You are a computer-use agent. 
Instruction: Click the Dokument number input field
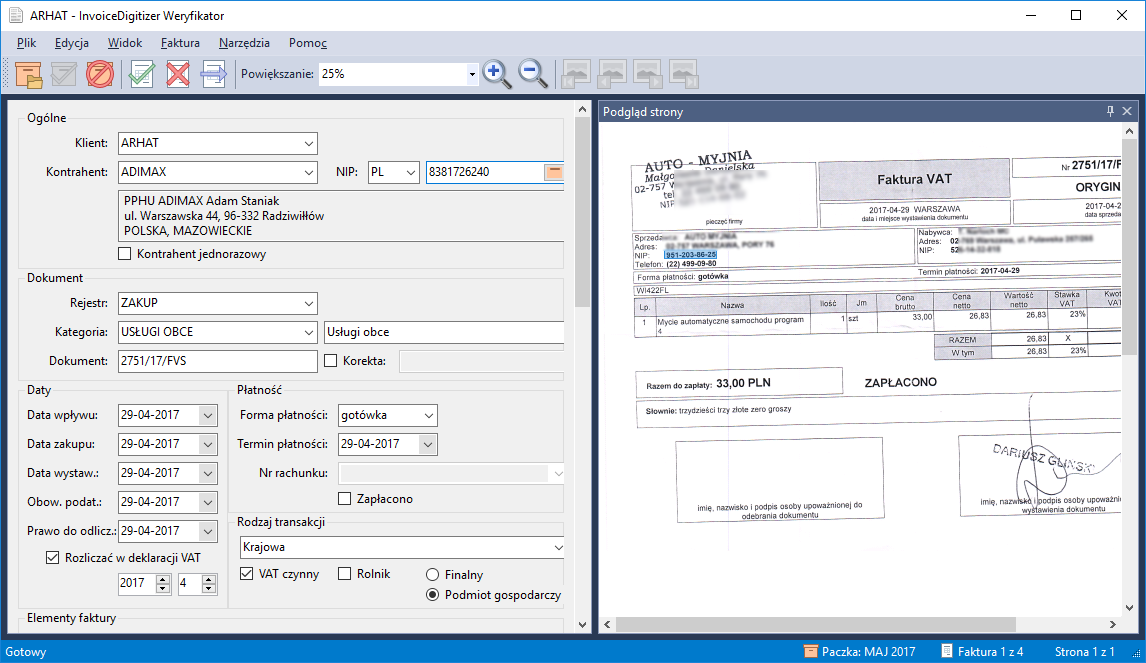217,361
